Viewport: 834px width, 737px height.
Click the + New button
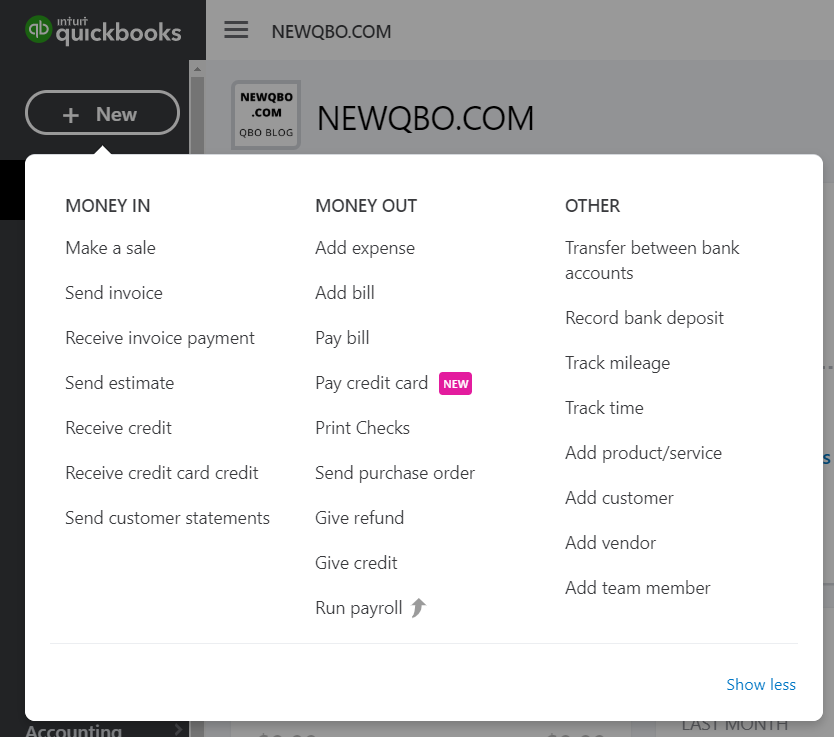click(x=102, y=113)
